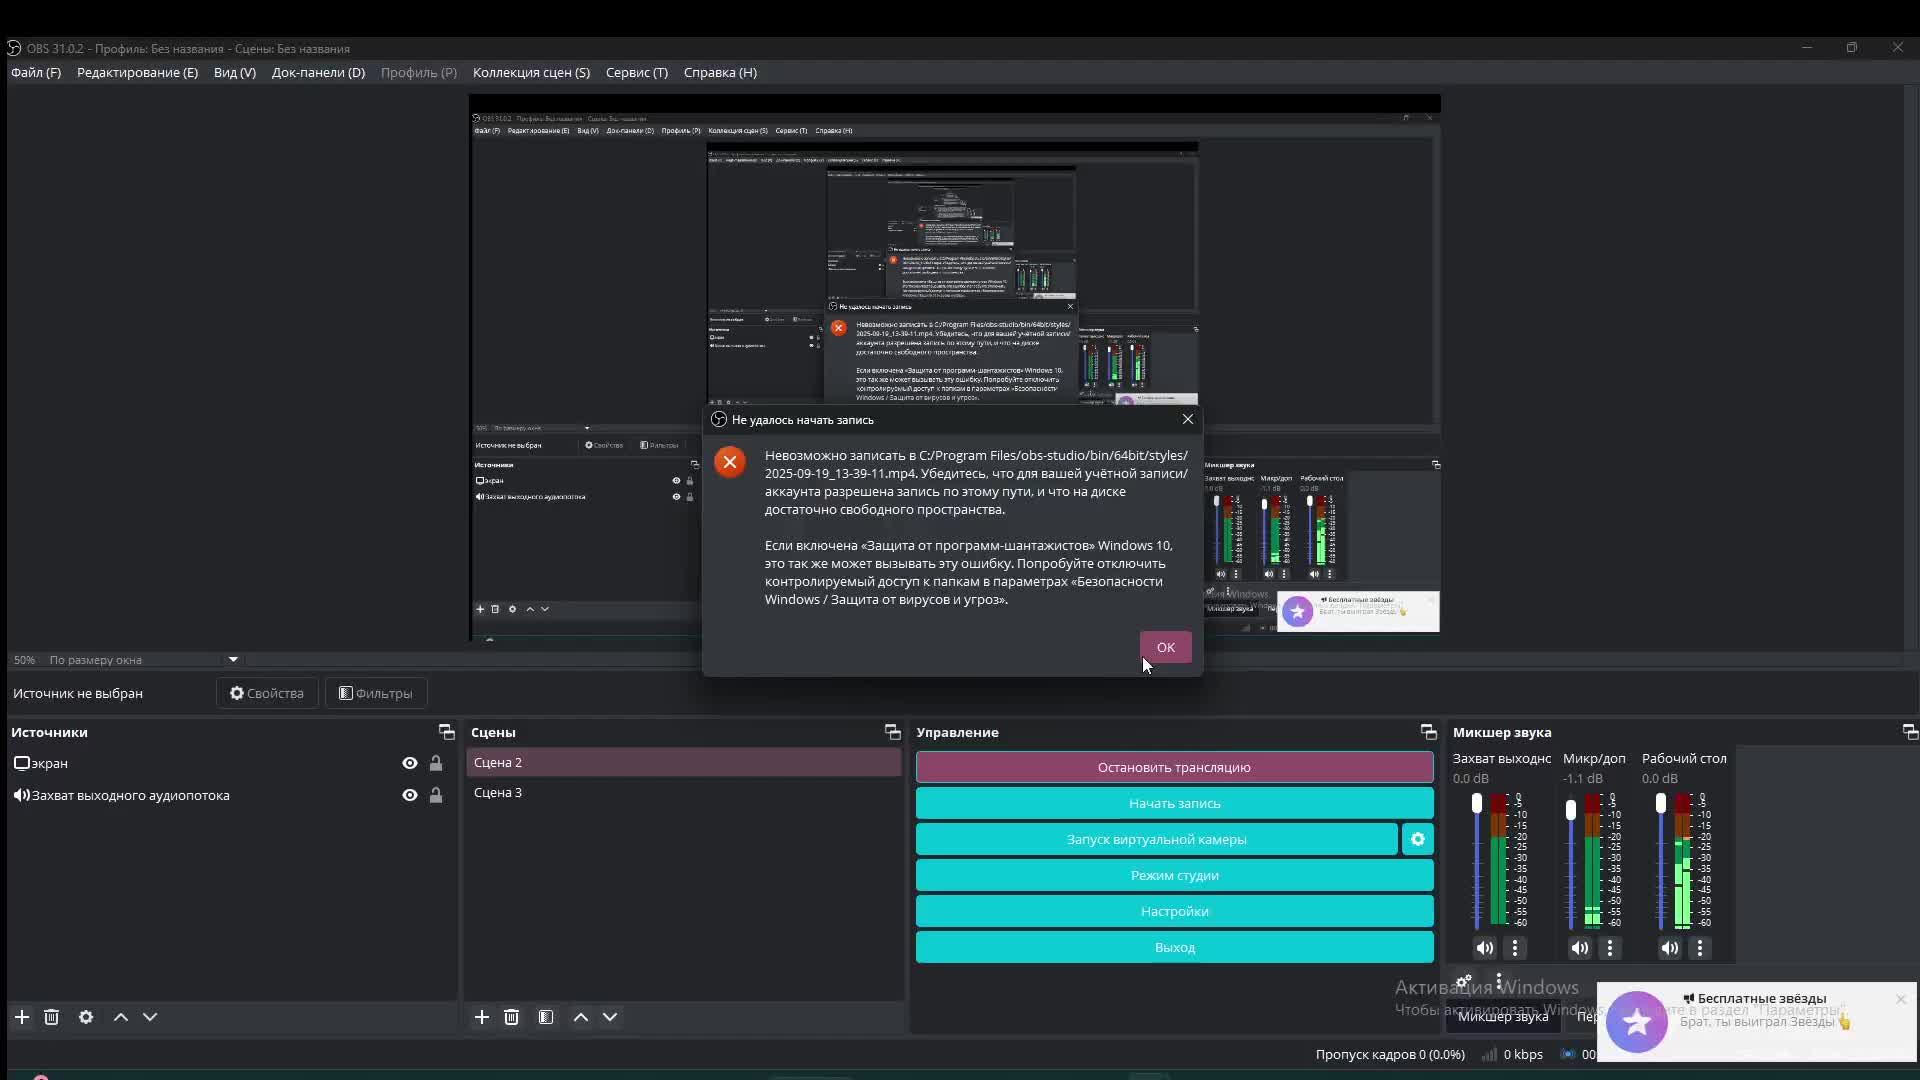Move scene down with arrow icon
Viewport: 1920px width, 1080px height.
tap(610, 1017)
